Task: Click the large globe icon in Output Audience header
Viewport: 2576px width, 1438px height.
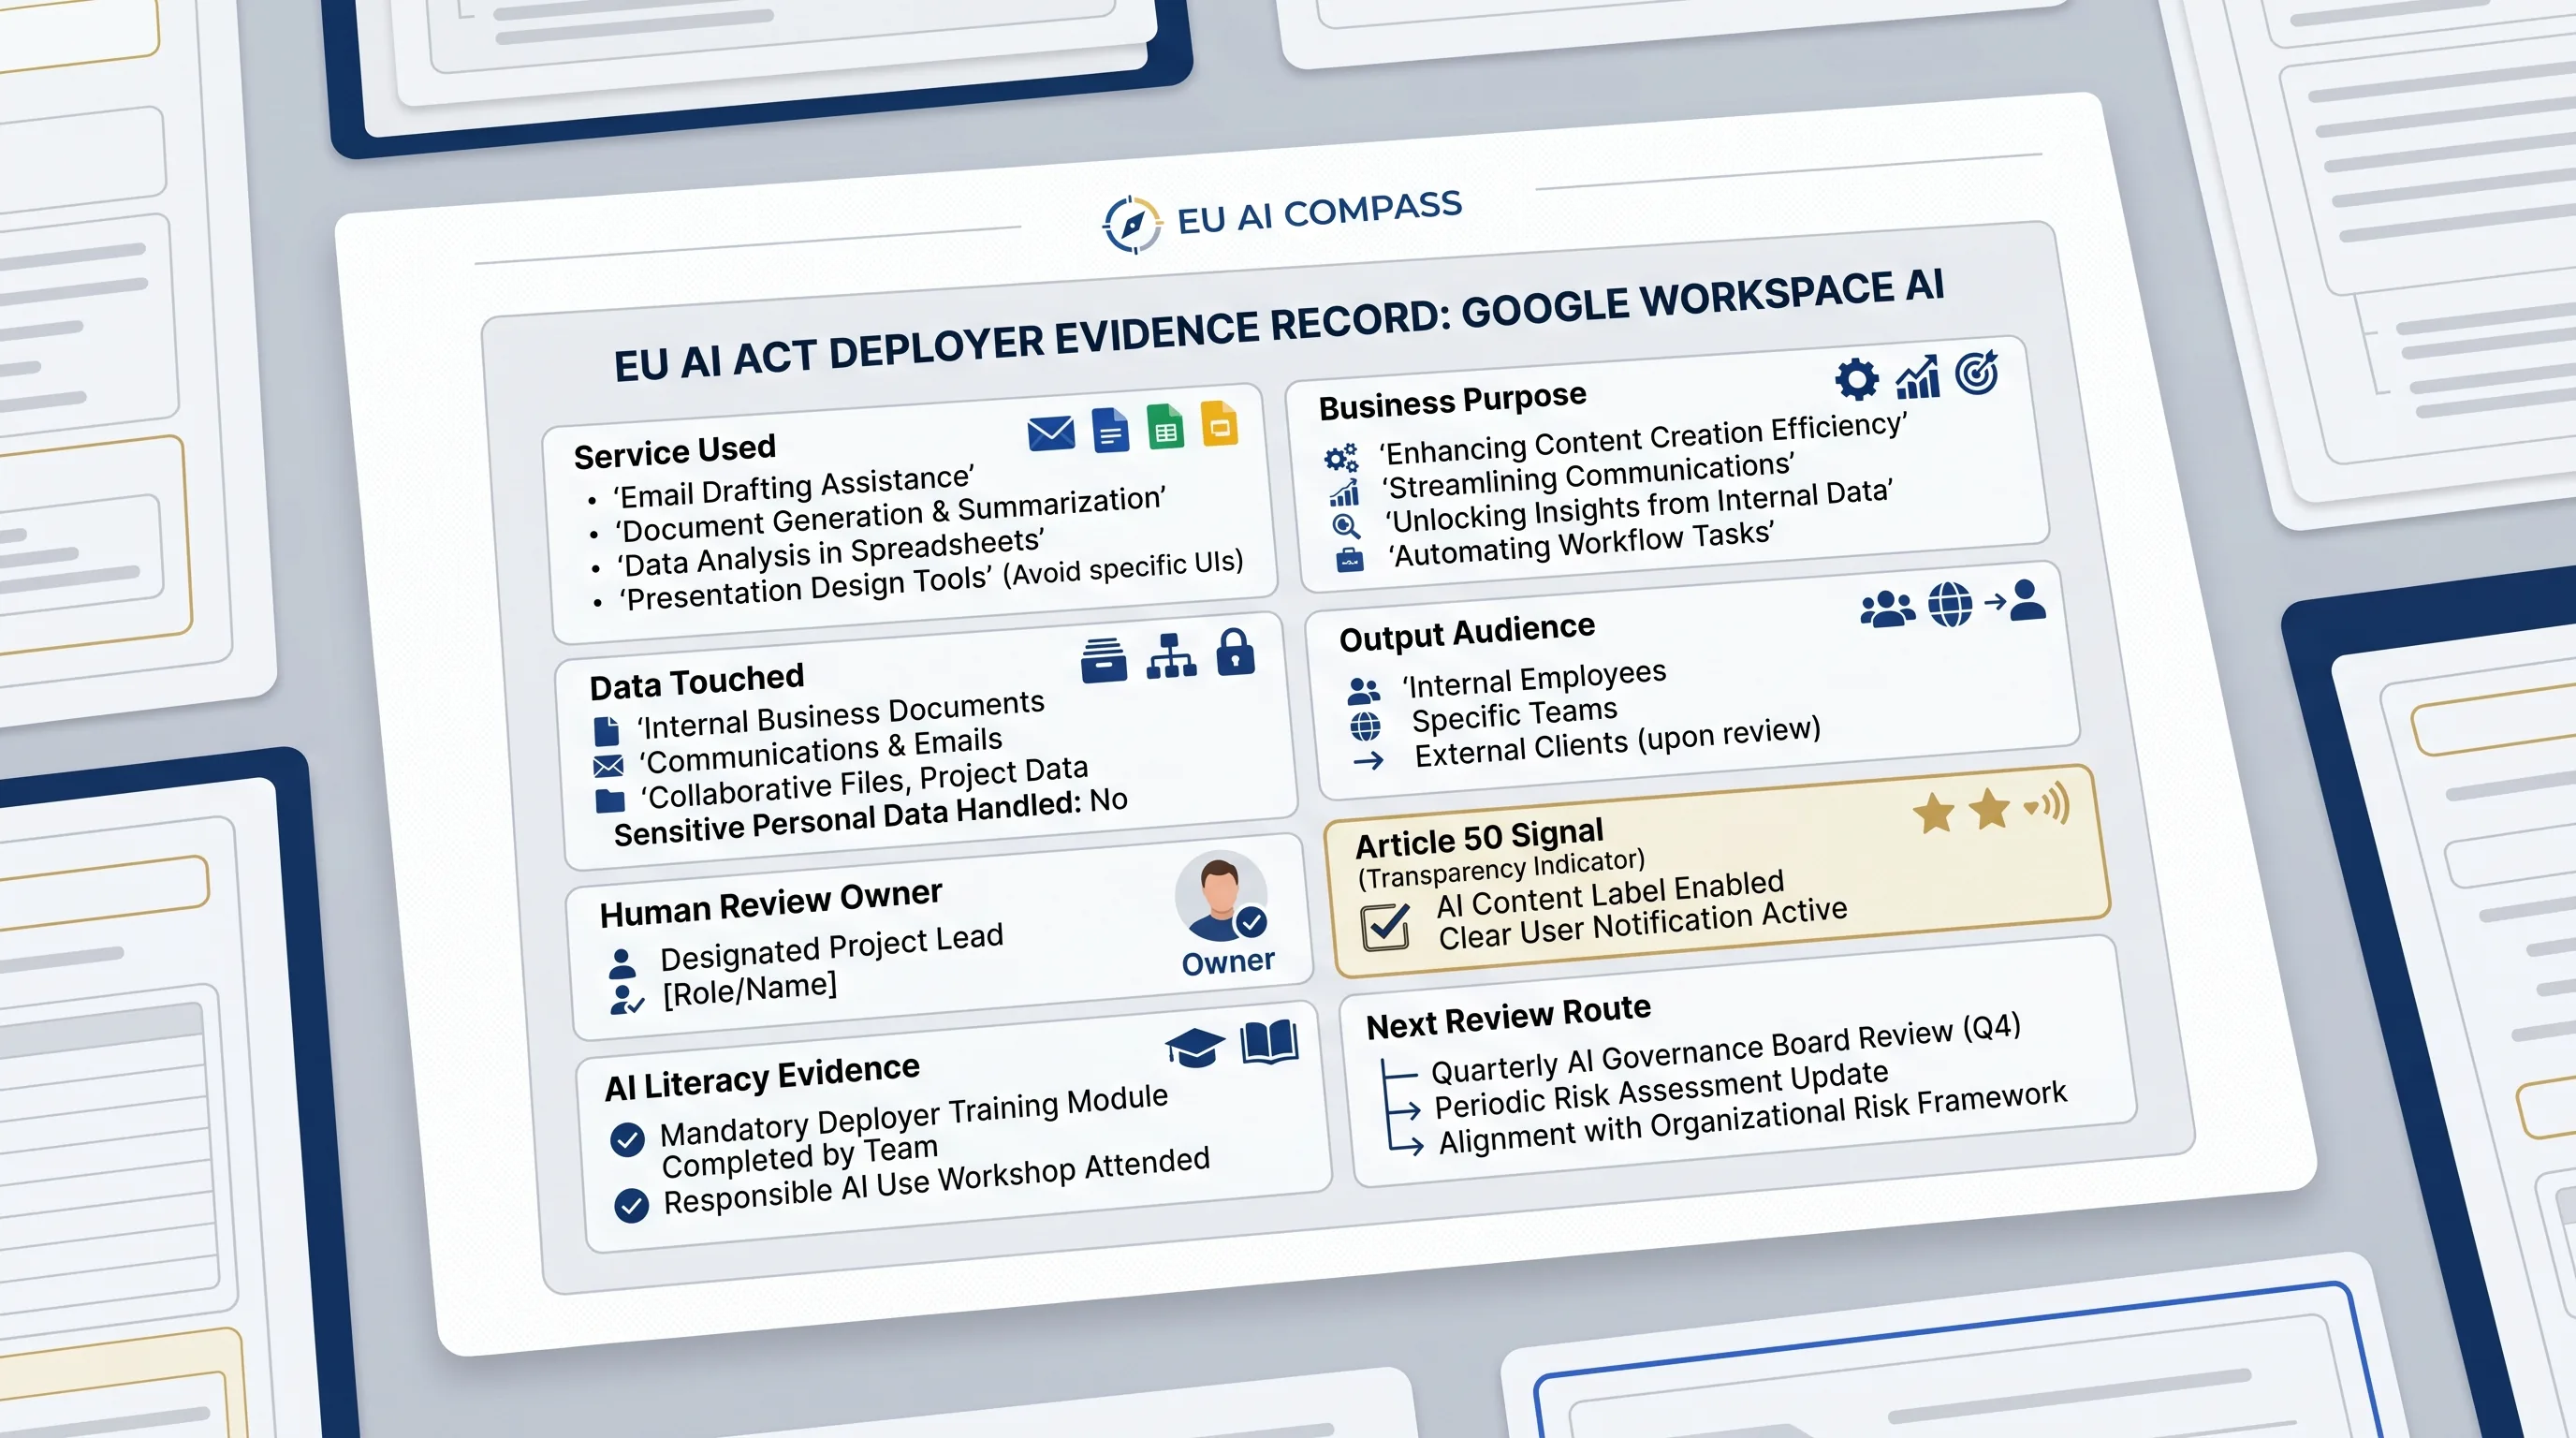Action: click(x=1950, y=604)
